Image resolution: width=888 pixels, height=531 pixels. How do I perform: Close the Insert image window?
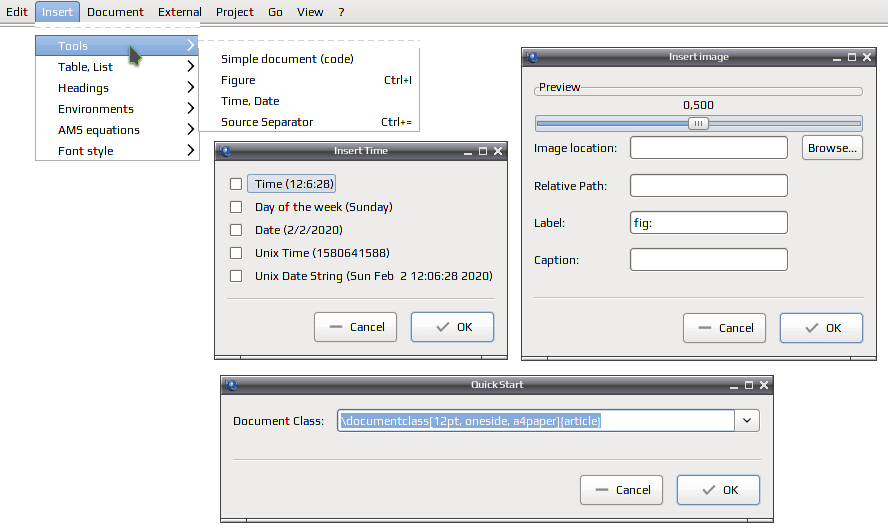867,57
